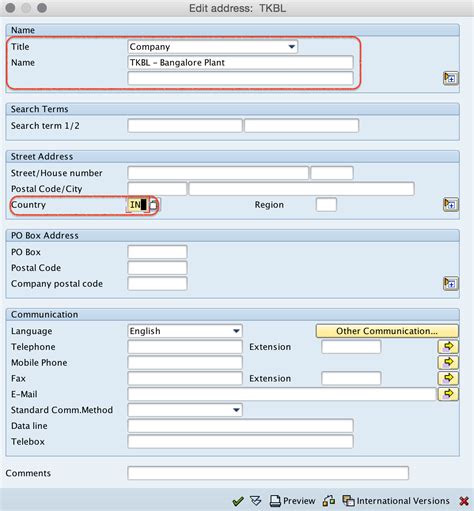Click the second Search term field
The height and width of the screenshot is (511, 474).
(x=302, y=126)
